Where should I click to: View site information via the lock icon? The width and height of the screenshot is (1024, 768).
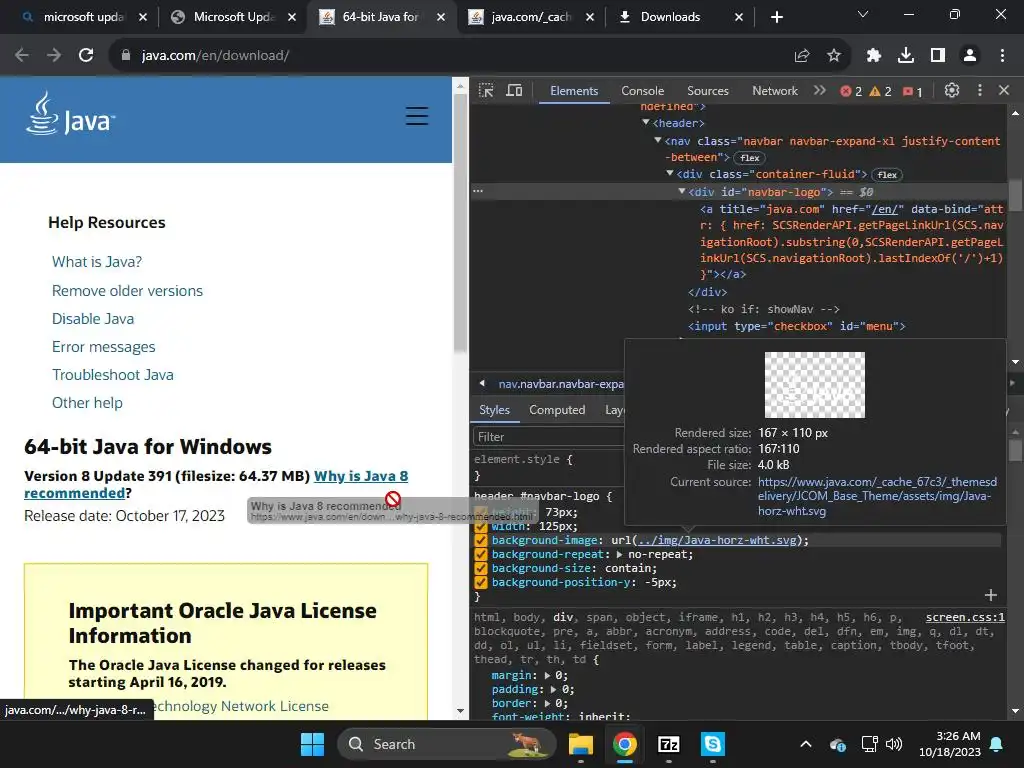pyautogui.click(x=126, y=56)
